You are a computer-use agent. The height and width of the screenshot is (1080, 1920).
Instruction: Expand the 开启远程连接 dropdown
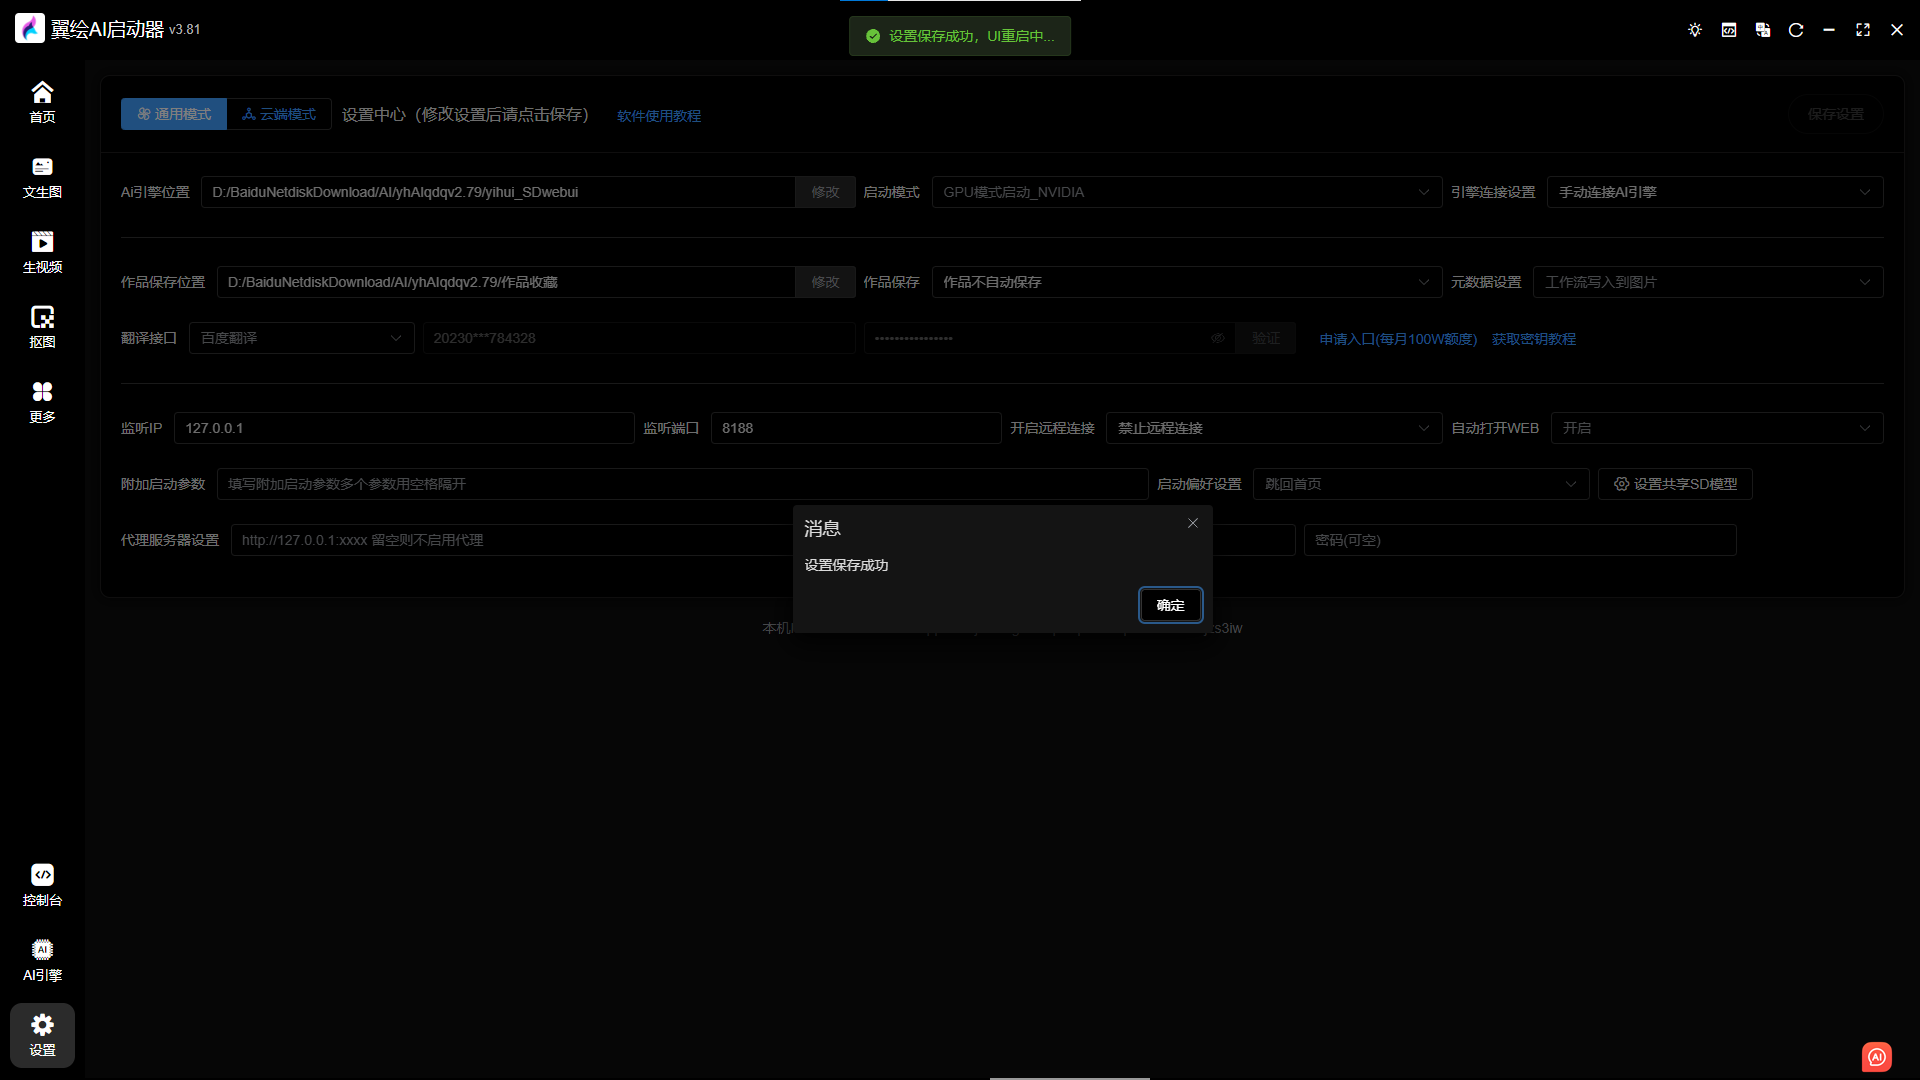pos(1274,428)
